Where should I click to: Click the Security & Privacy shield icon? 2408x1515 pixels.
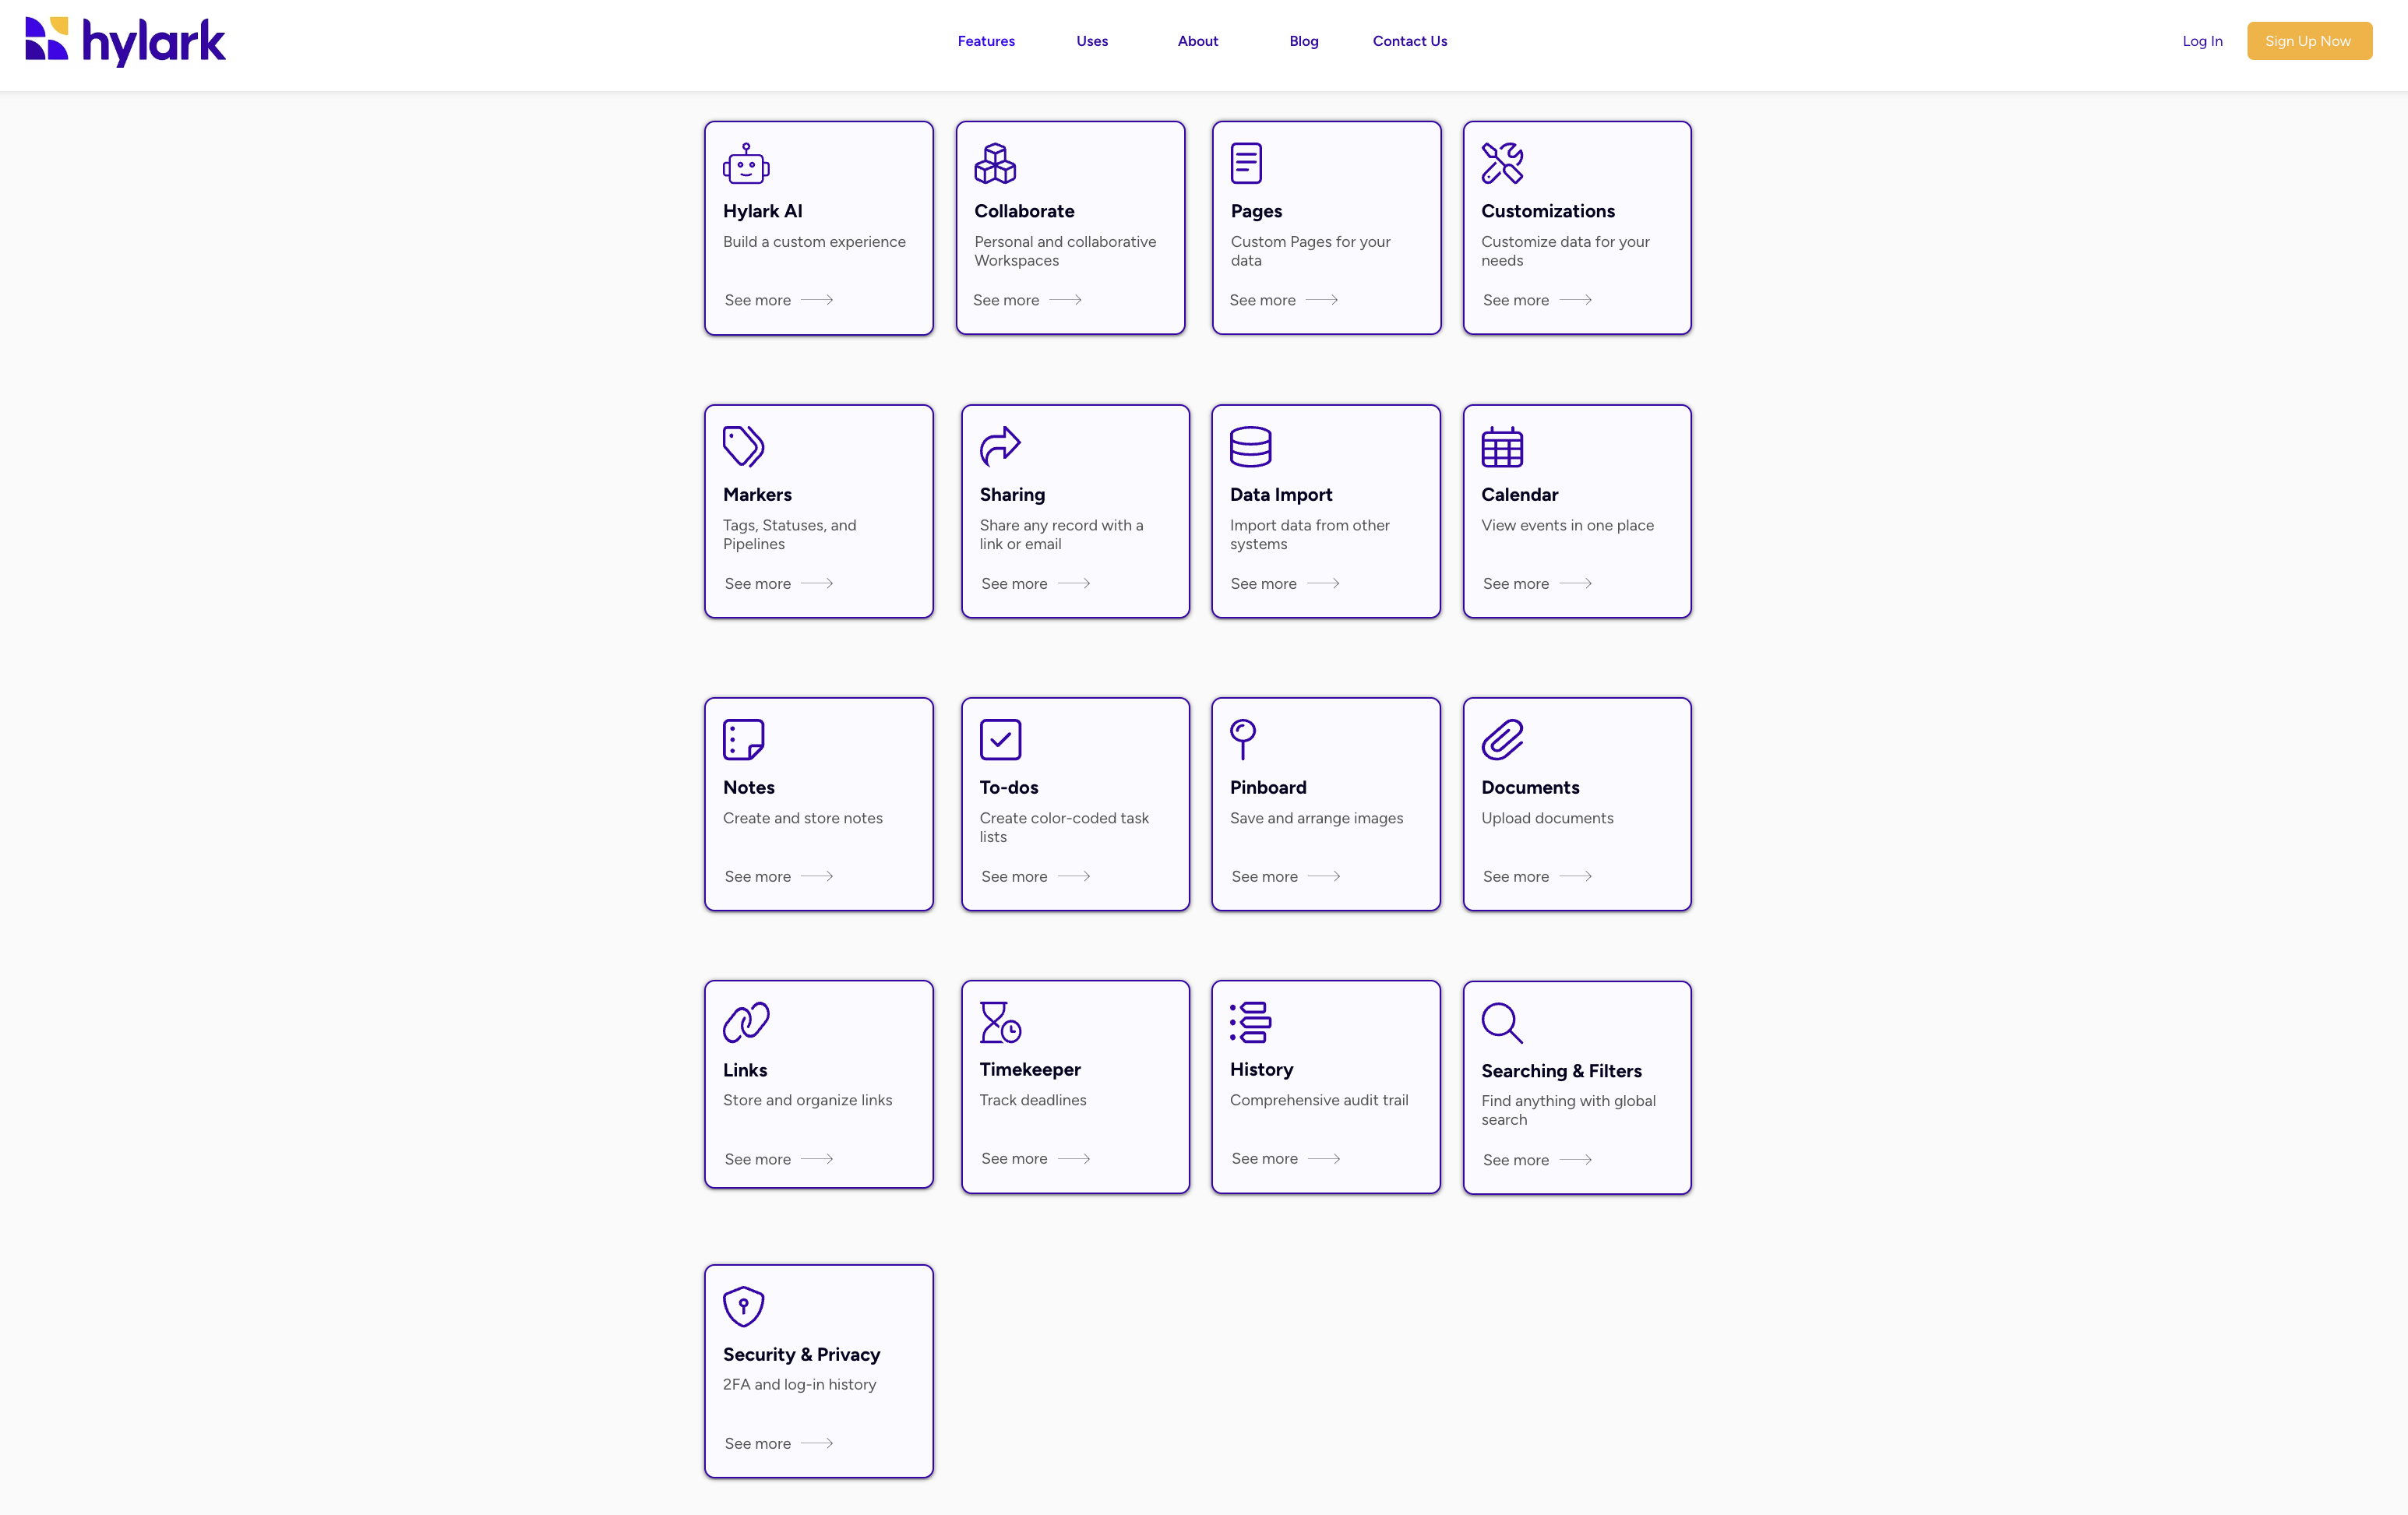[743, 1306]
